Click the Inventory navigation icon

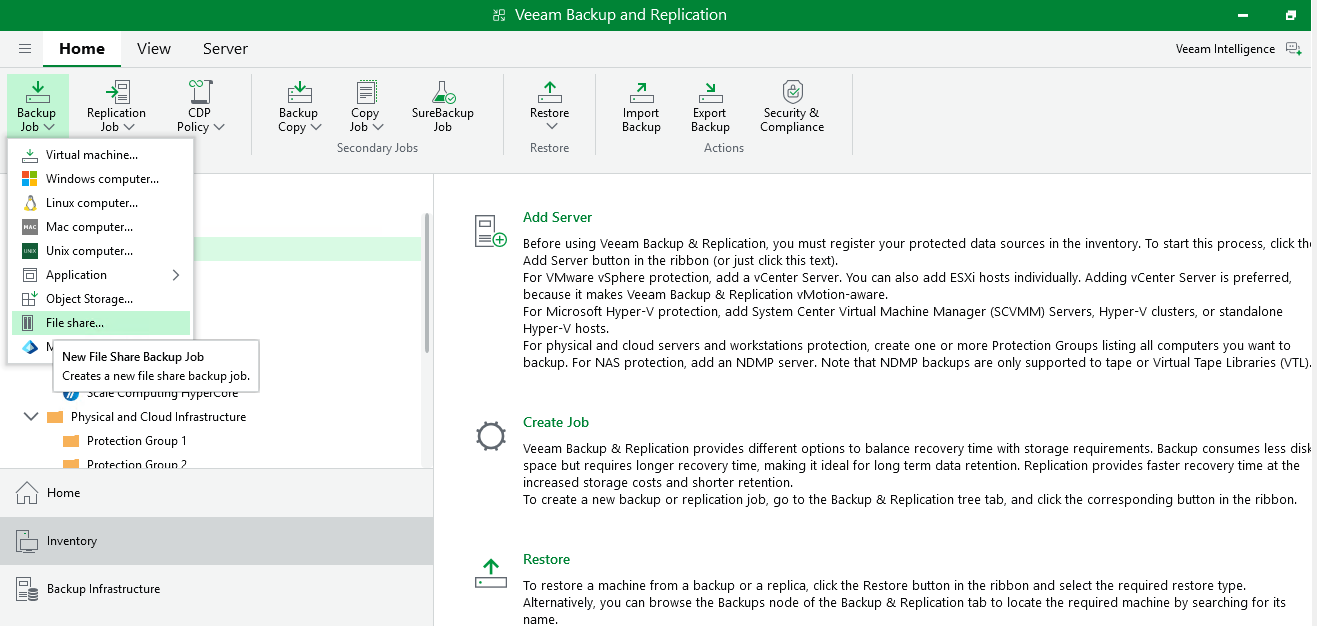coord(28,541)
